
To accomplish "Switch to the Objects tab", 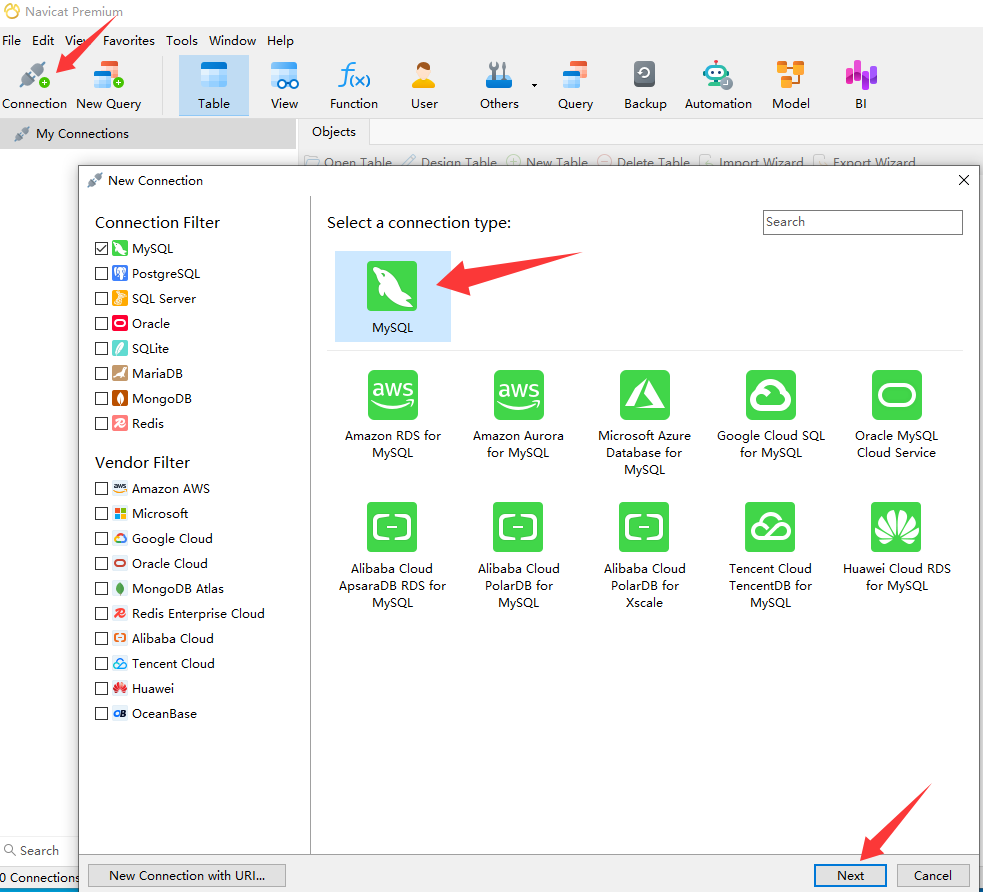I will tap(334, 132).
